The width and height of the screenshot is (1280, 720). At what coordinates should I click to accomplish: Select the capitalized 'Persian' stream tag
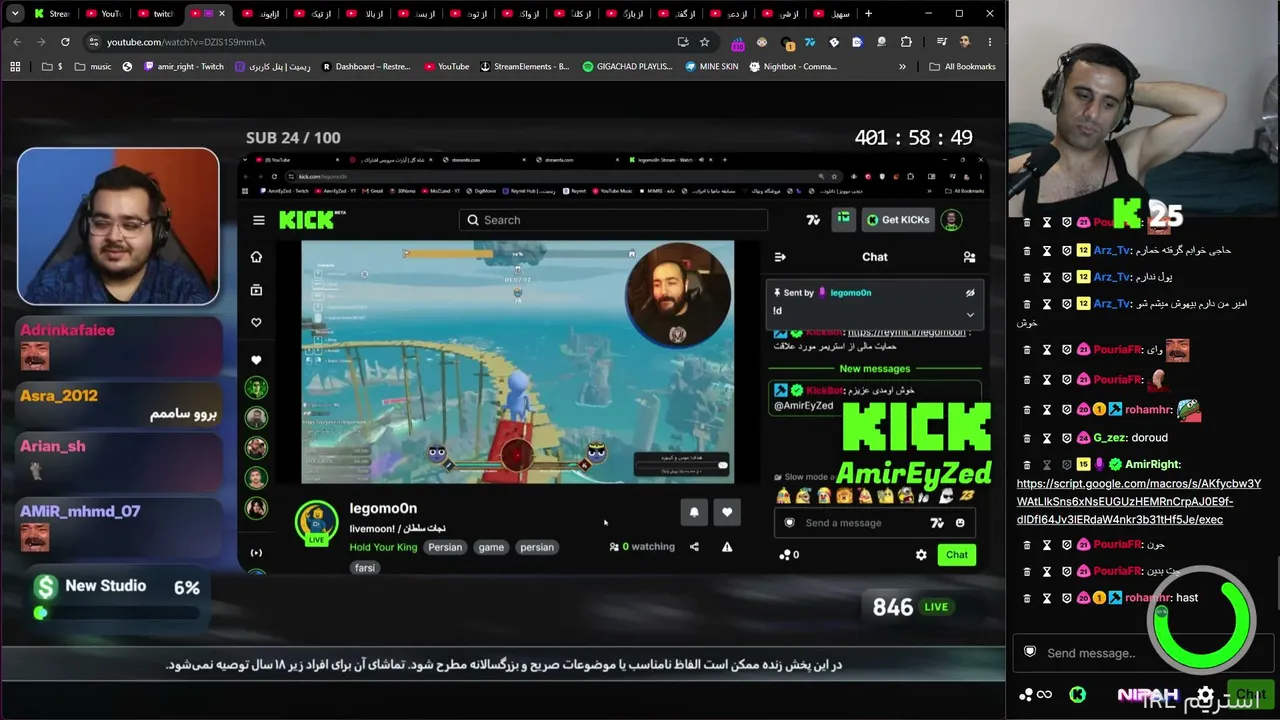click(x=445, y=547)
